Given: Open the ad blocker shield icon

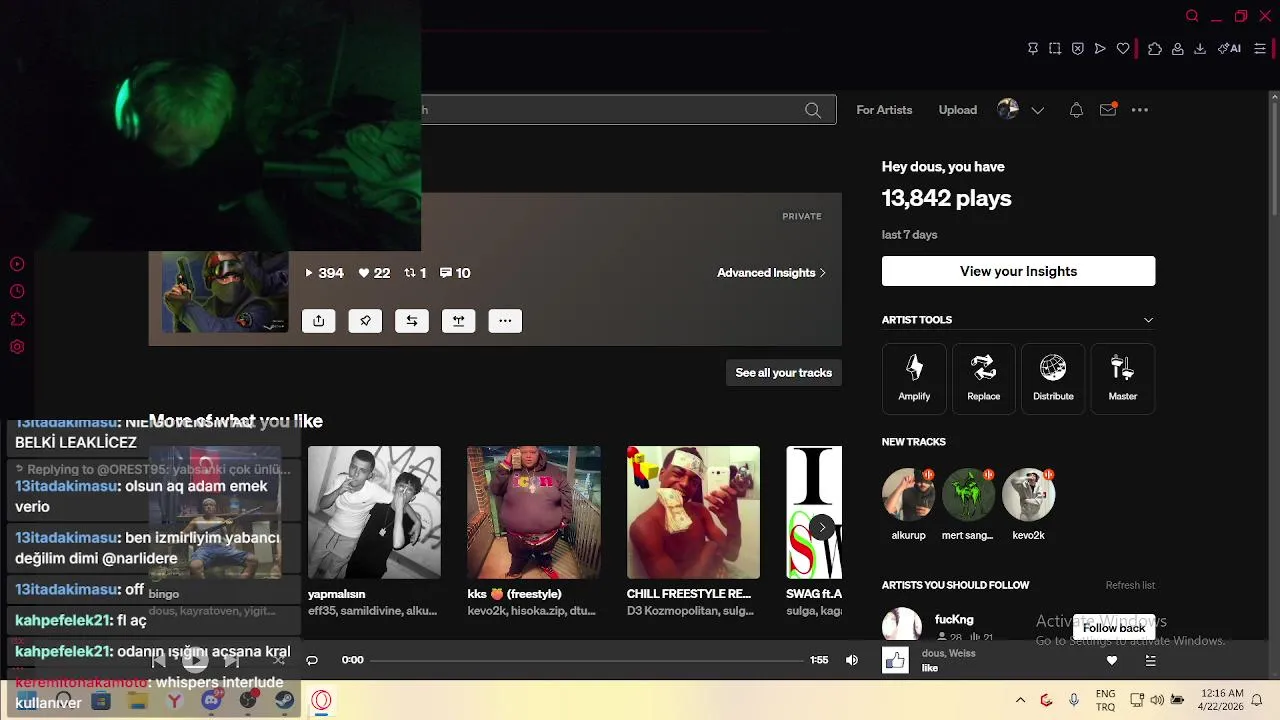Looking at the screenshot, I should [1077, 48].
